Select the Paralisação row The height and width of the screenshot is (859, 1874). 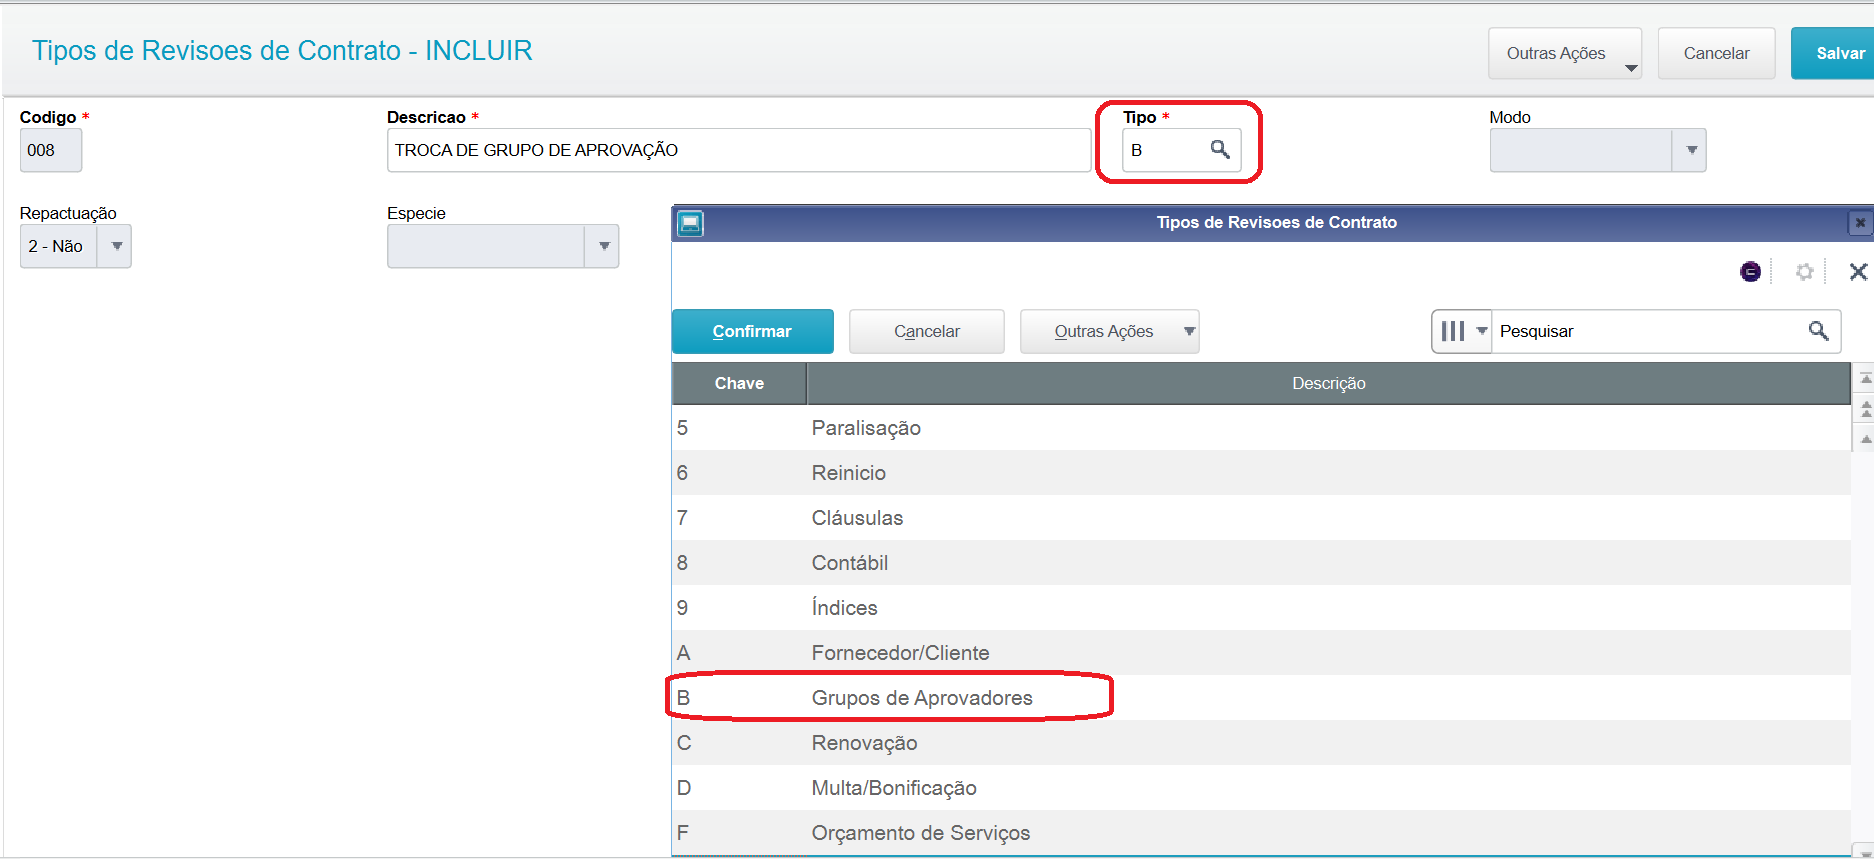coord(1261,428)
